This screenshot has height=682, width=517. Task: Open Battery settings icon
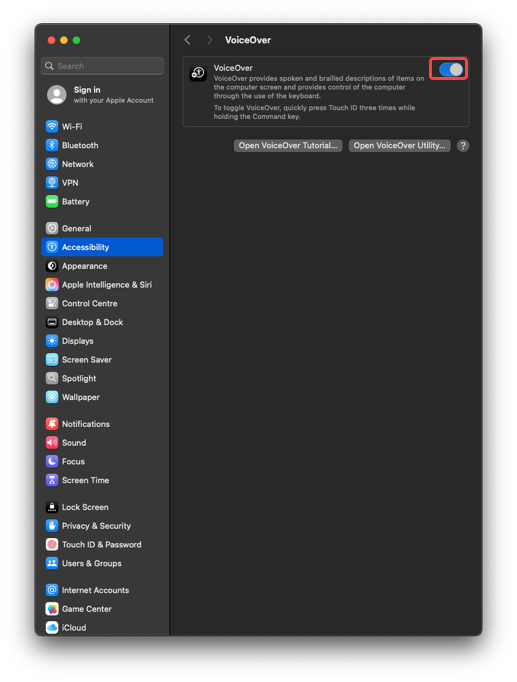tap(52, 201)
